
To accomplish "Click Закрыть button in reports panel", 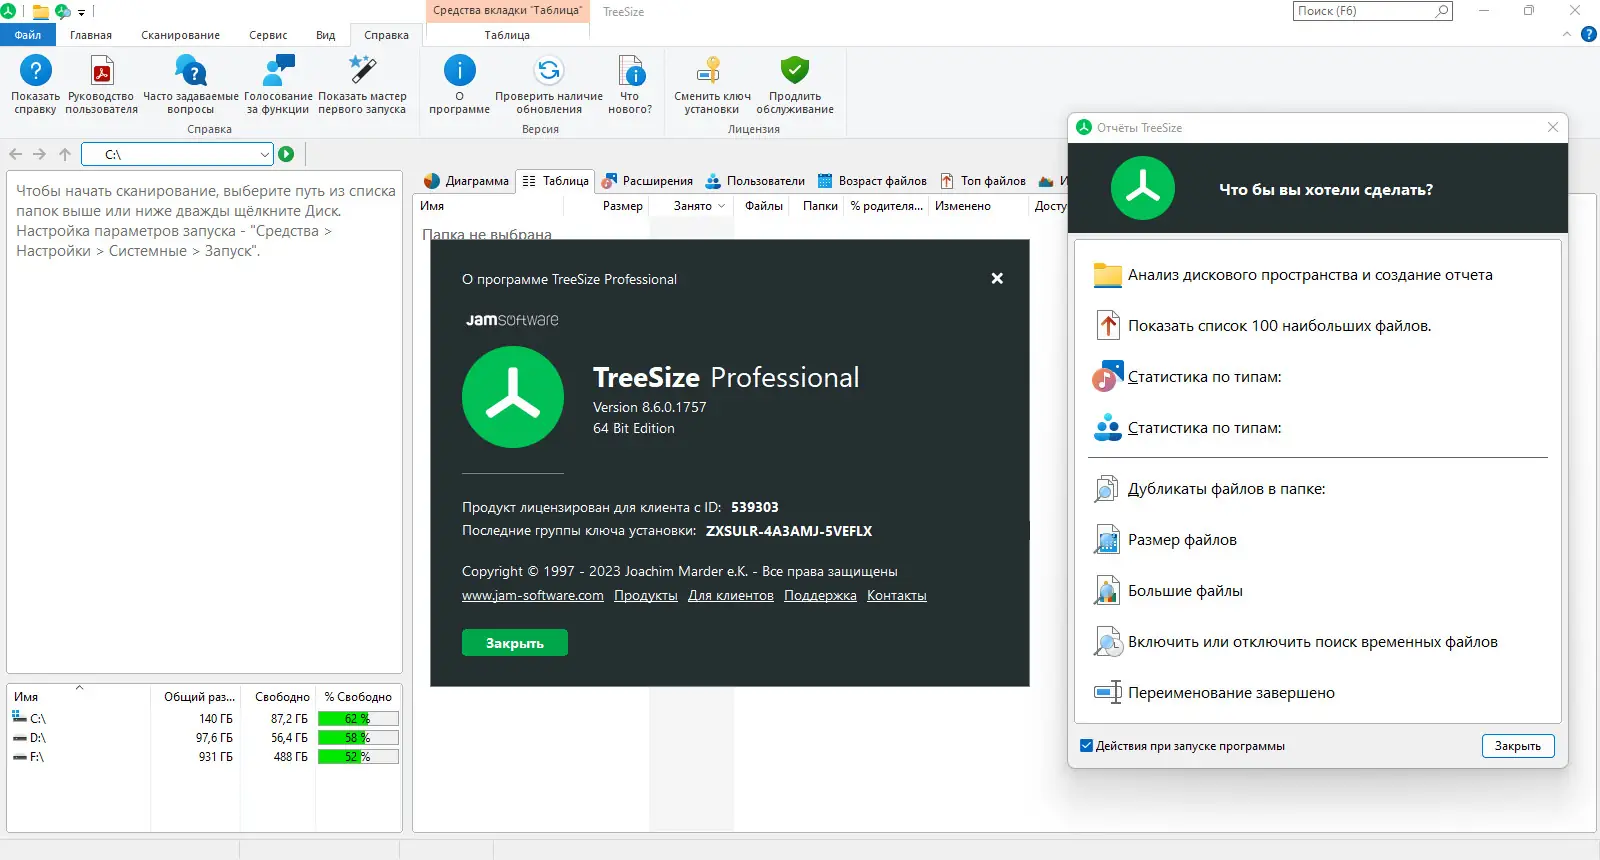I will (x=1518, y=746).
